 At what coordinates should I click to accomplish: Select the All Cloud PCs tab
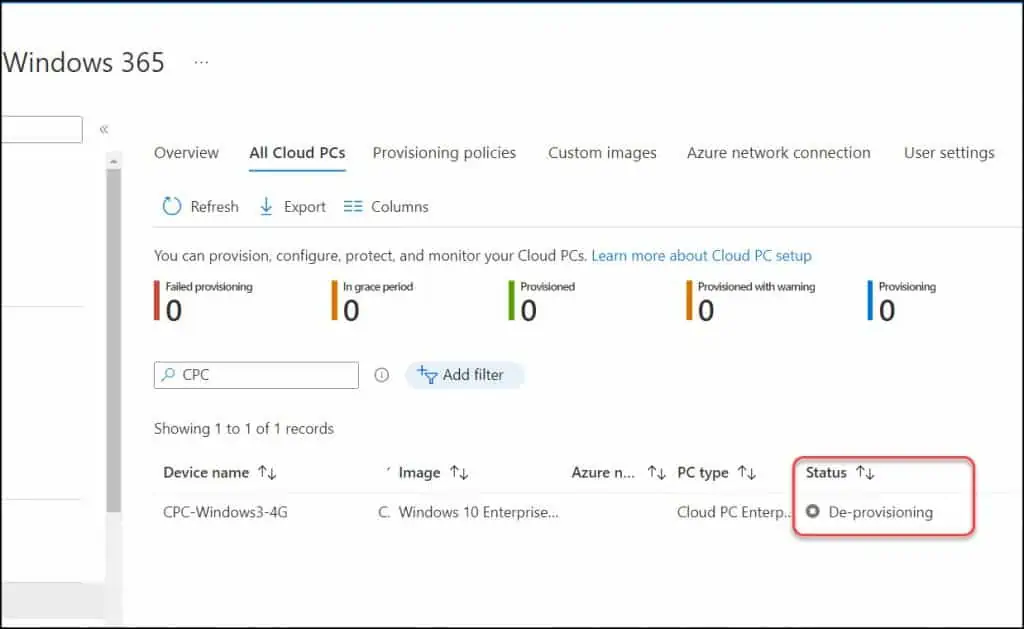[297, 153]
